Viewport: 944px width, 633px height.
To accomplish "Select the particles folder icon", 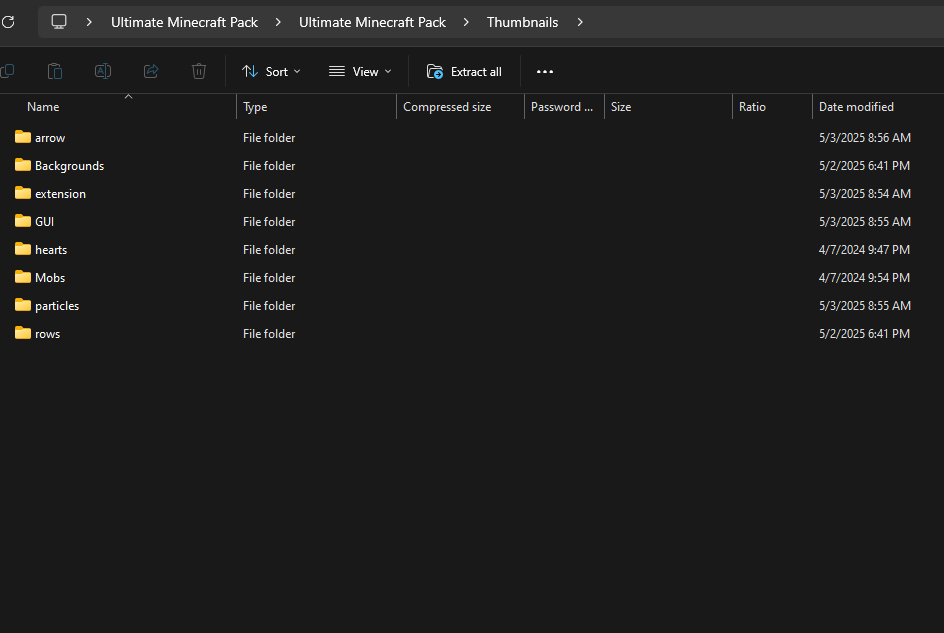I will click(23, 305).
